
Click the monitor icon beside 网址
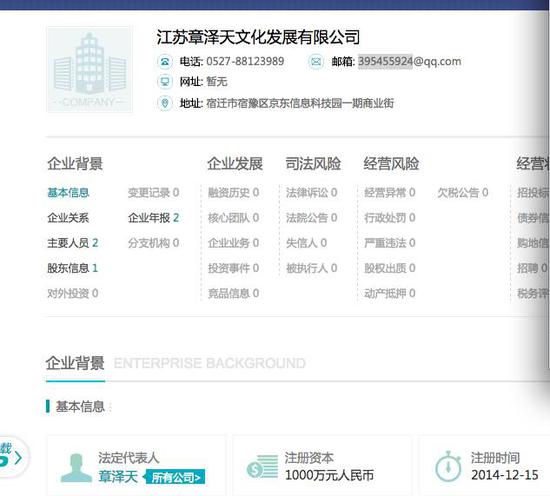click(165, 82)
